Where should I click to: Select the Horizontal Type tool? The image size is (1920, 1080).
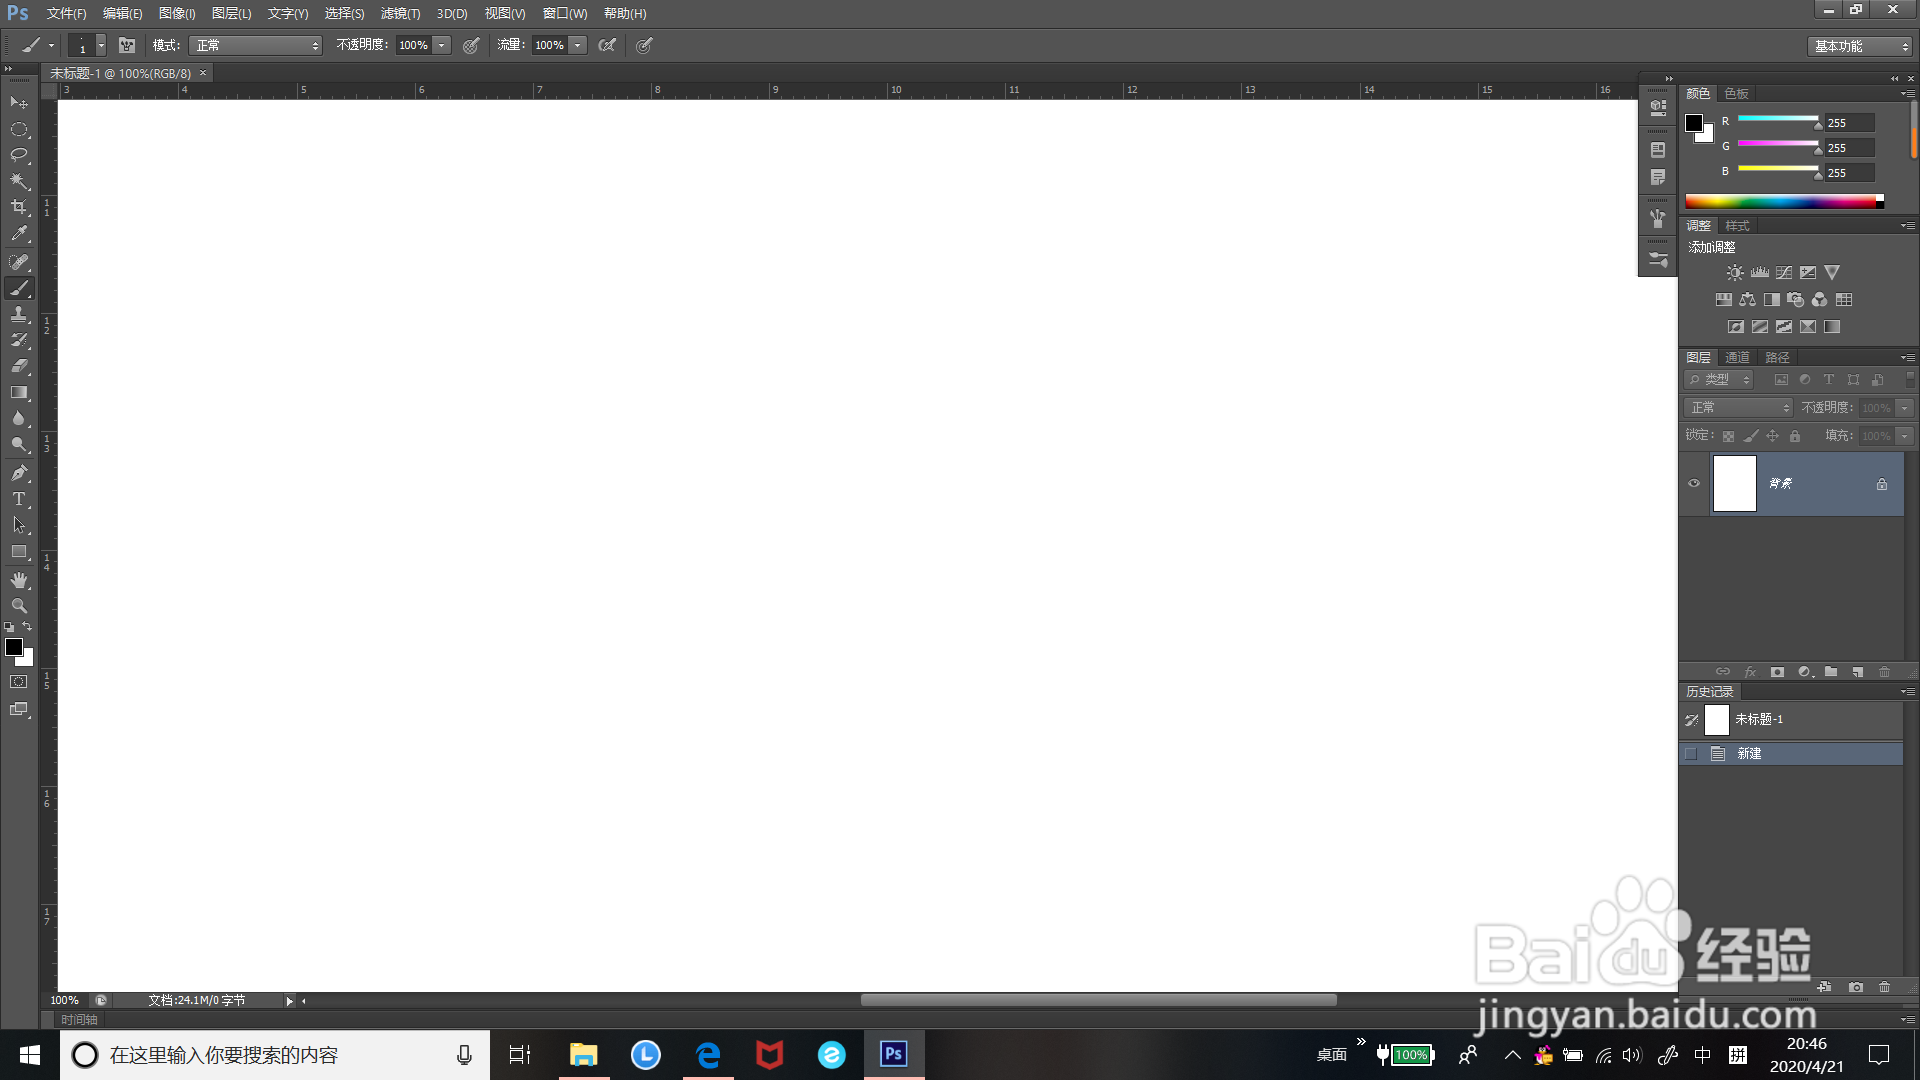pos(19,499)
